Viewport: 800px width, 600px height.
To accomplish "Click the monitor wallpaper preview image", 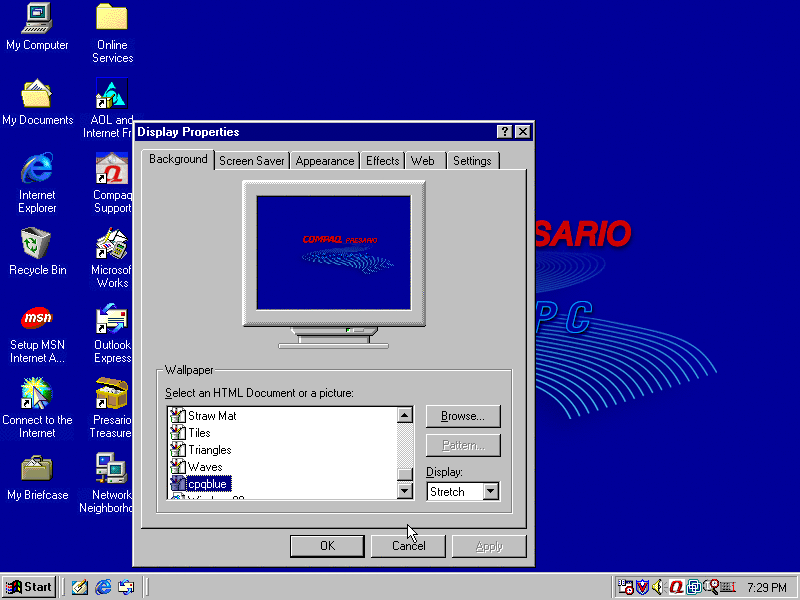I will tap(334, 253).
